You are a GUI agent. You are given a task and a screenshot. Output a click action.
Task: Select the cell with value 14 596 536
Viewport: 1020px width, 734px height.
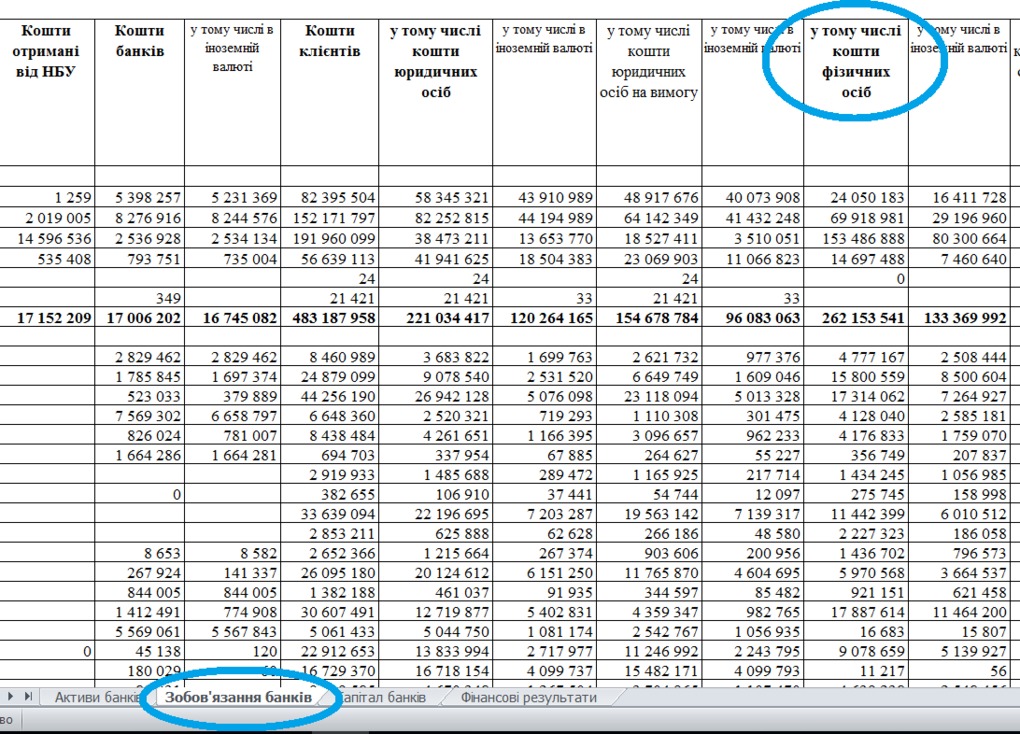[x=47, y=239]
